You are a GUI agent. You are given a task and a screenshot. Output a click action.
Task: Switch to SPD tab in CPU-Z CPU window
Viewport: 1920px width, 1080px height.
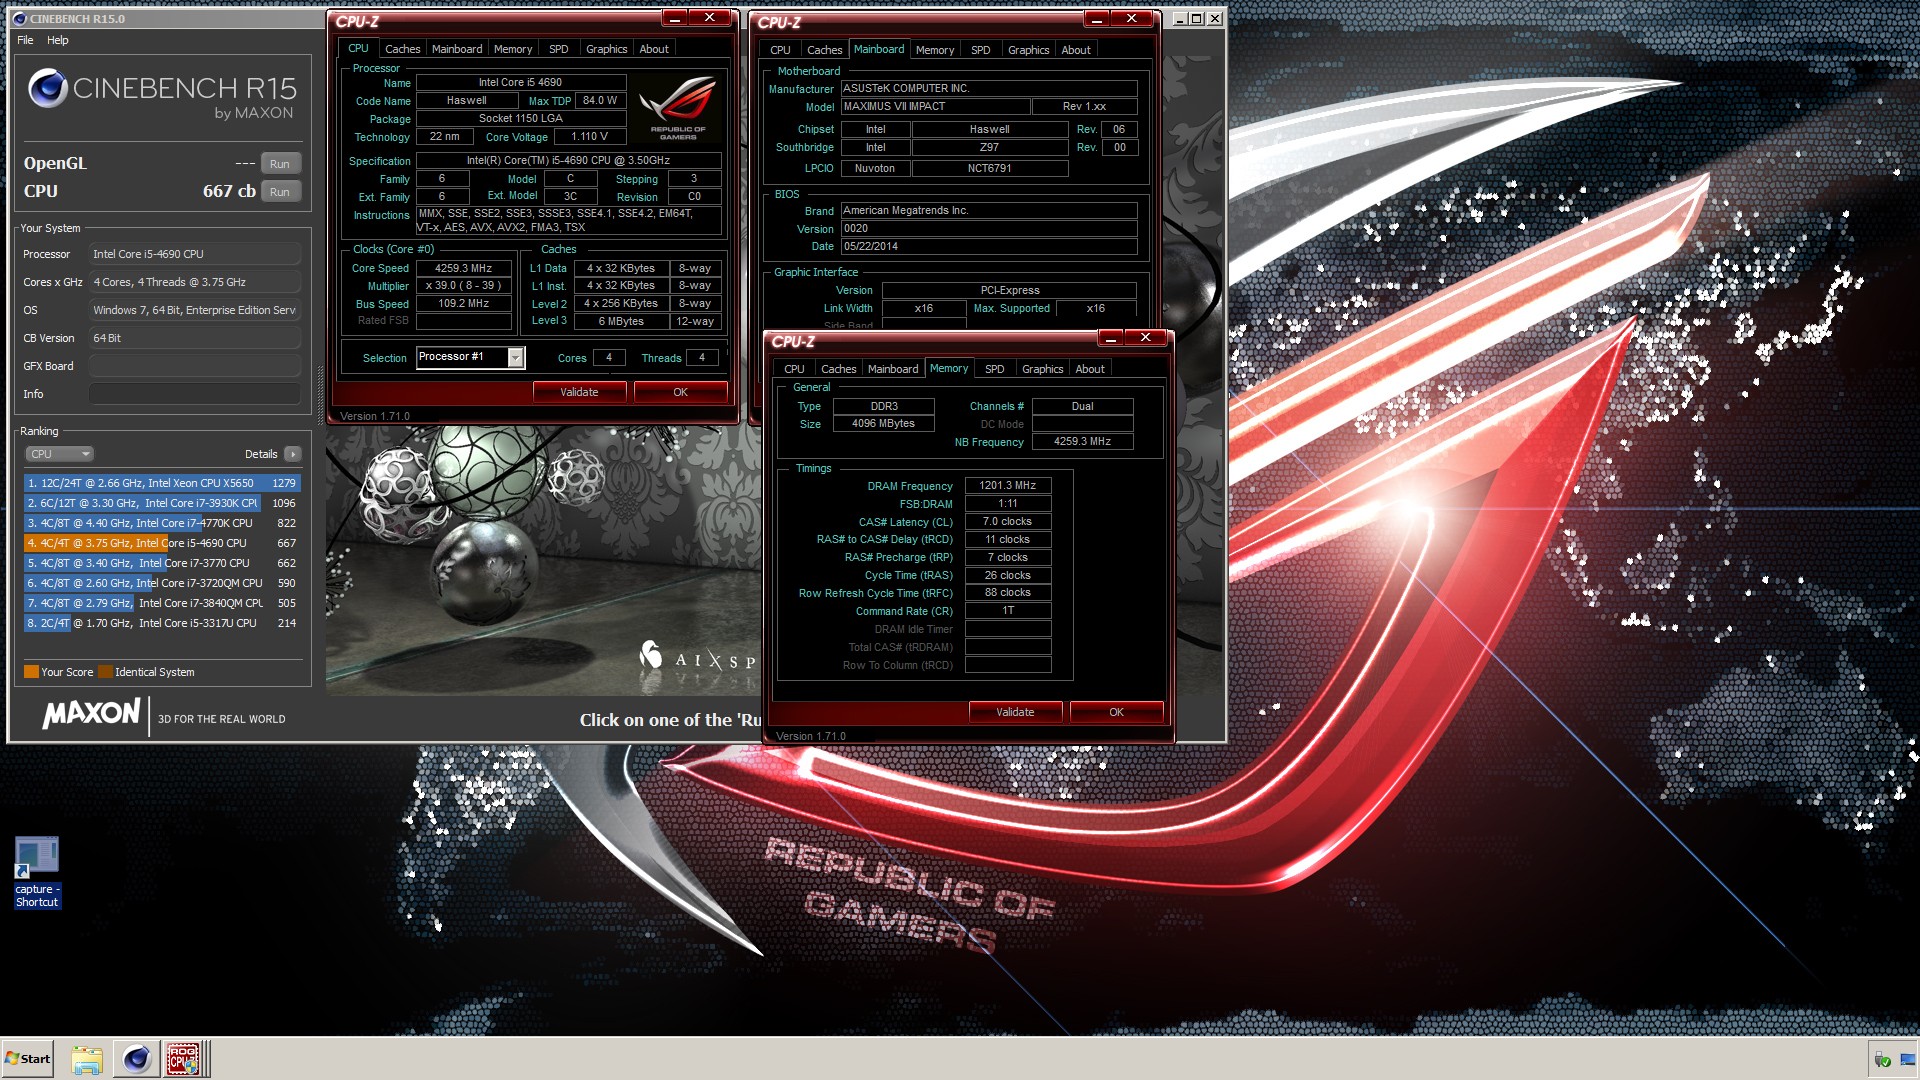[x=559, y=49]
